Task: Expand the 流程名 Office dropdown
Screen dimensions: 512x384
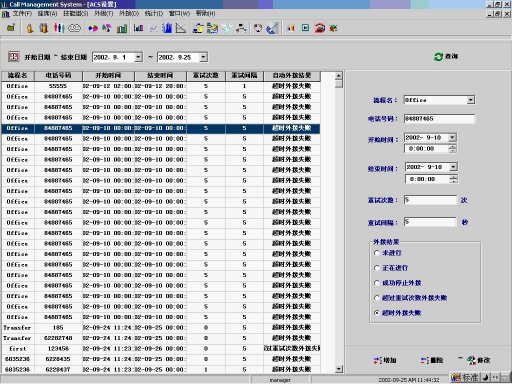Action: pos(470,100)
